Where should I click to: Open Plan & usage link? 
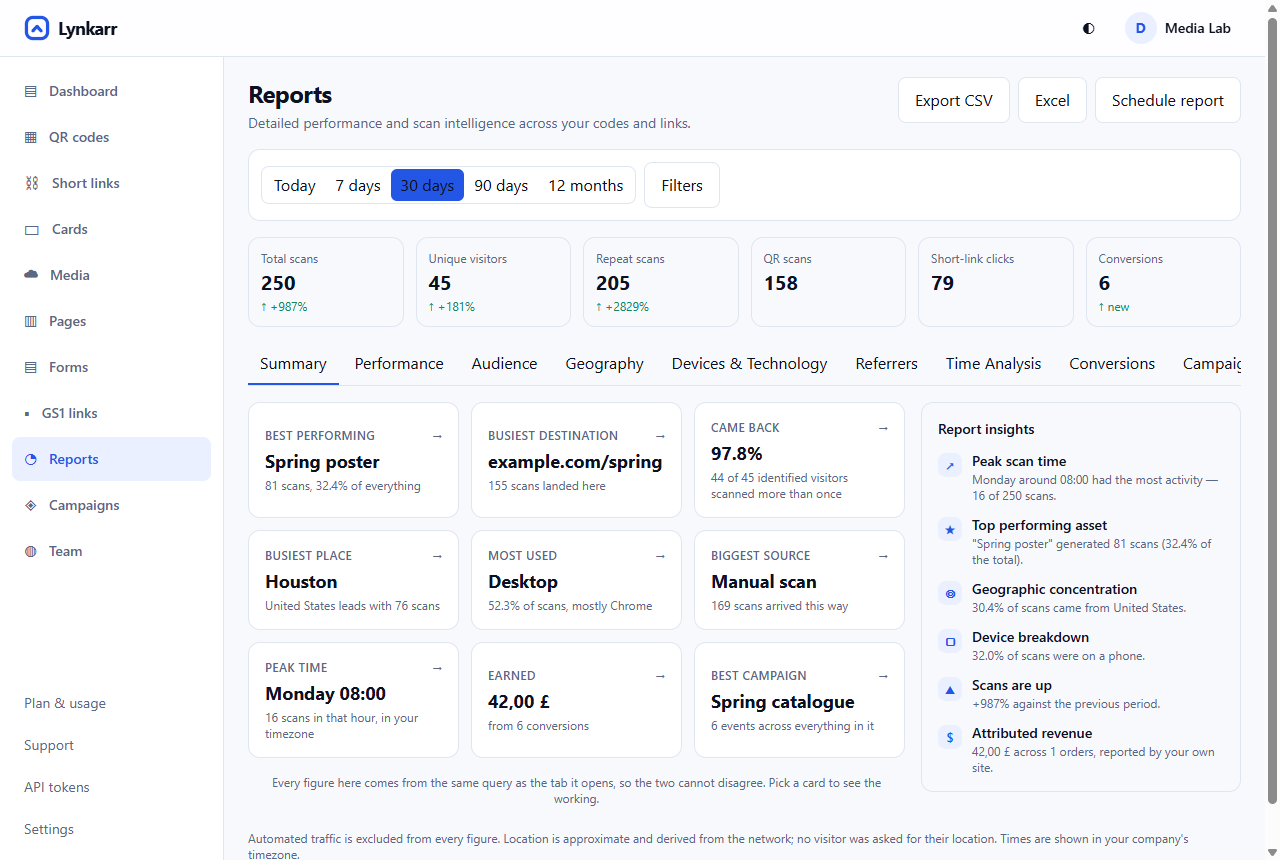(x=65, y=703)
